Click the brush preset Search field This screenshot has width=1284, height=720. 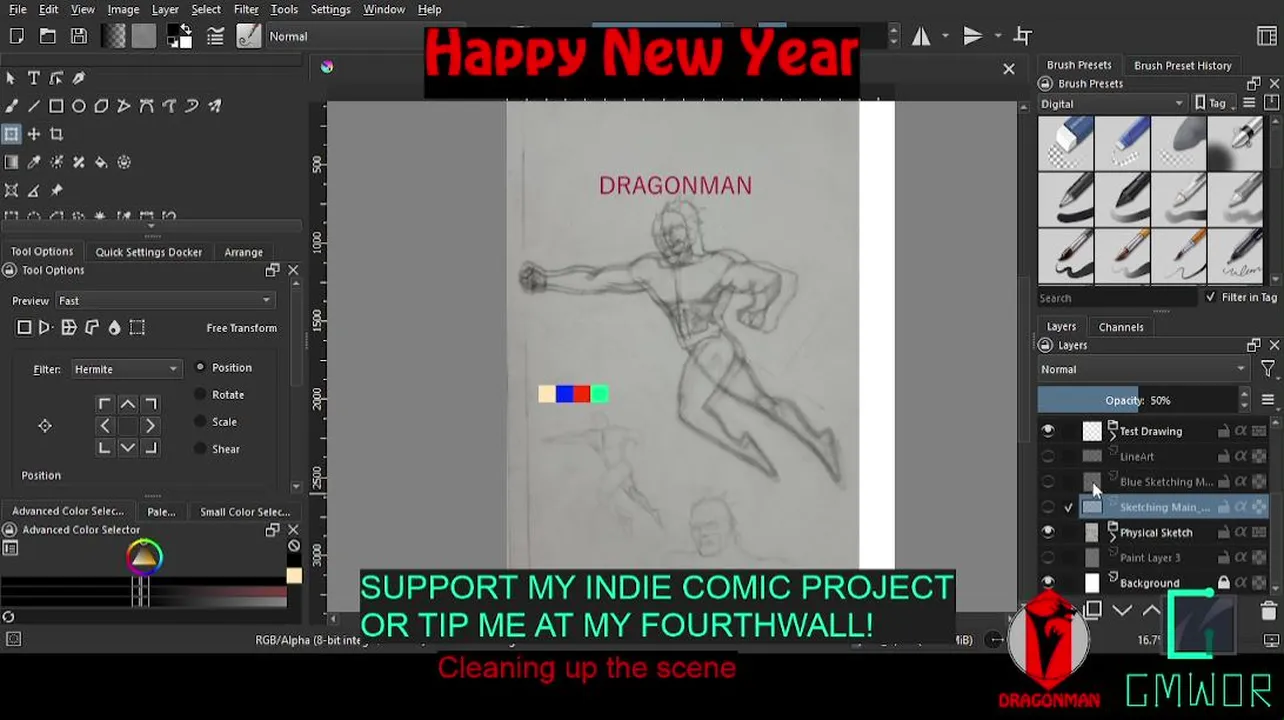1116,298
